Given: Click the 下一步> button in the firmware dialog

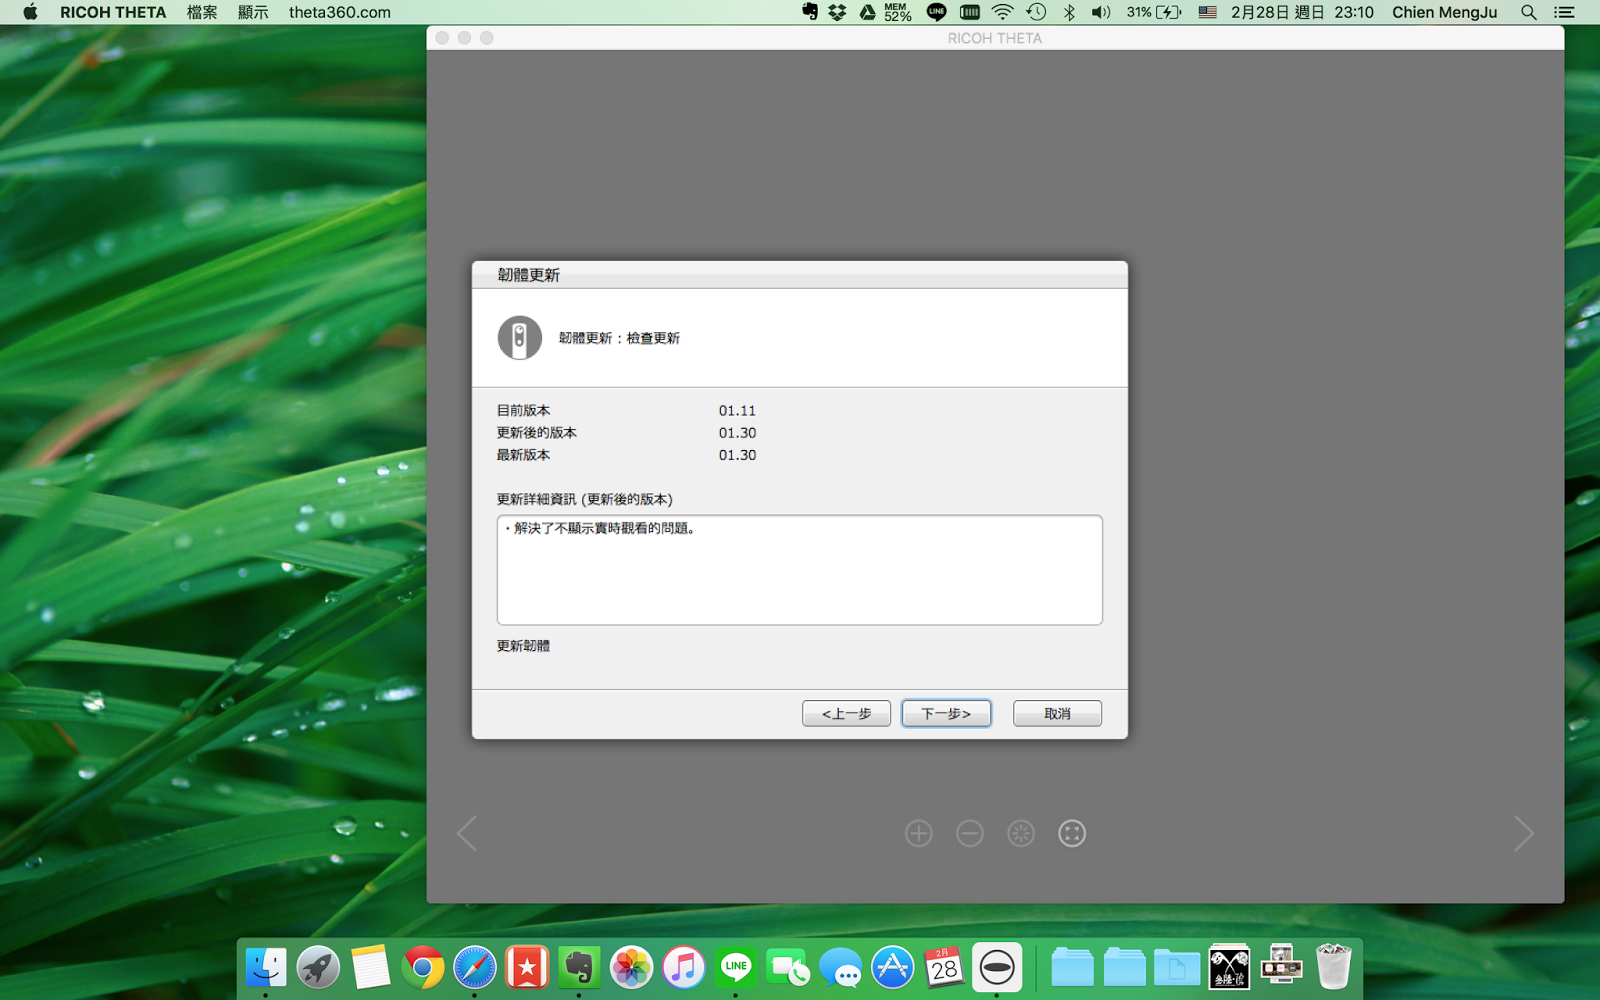Looking at the screenshot, I should pos(946,713).
